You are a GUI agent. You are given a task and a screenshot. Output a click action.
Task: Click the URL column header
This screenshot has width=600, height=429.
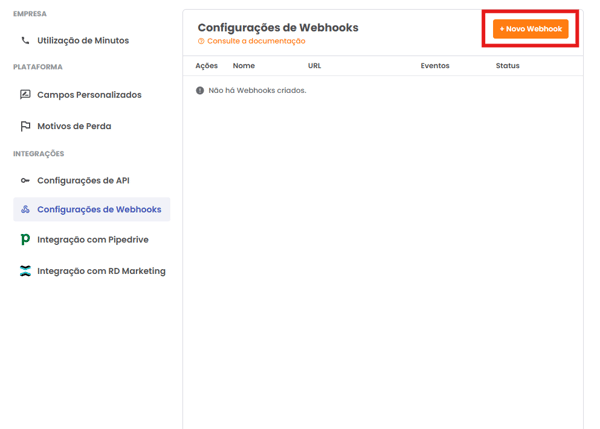[x=315, y=66]
